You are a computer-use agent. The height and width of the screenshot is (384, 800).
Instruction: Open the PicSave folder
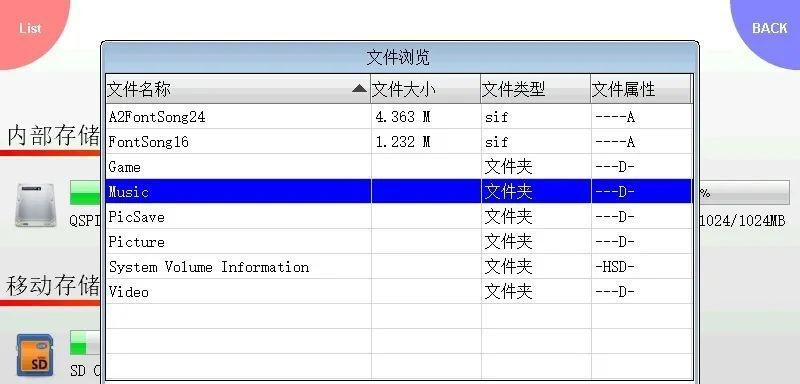398,217
